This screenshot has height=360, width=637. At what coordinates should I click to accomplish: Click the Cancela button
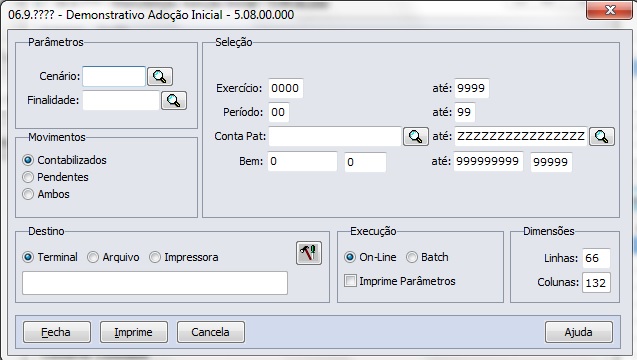(x=210, y=332)
